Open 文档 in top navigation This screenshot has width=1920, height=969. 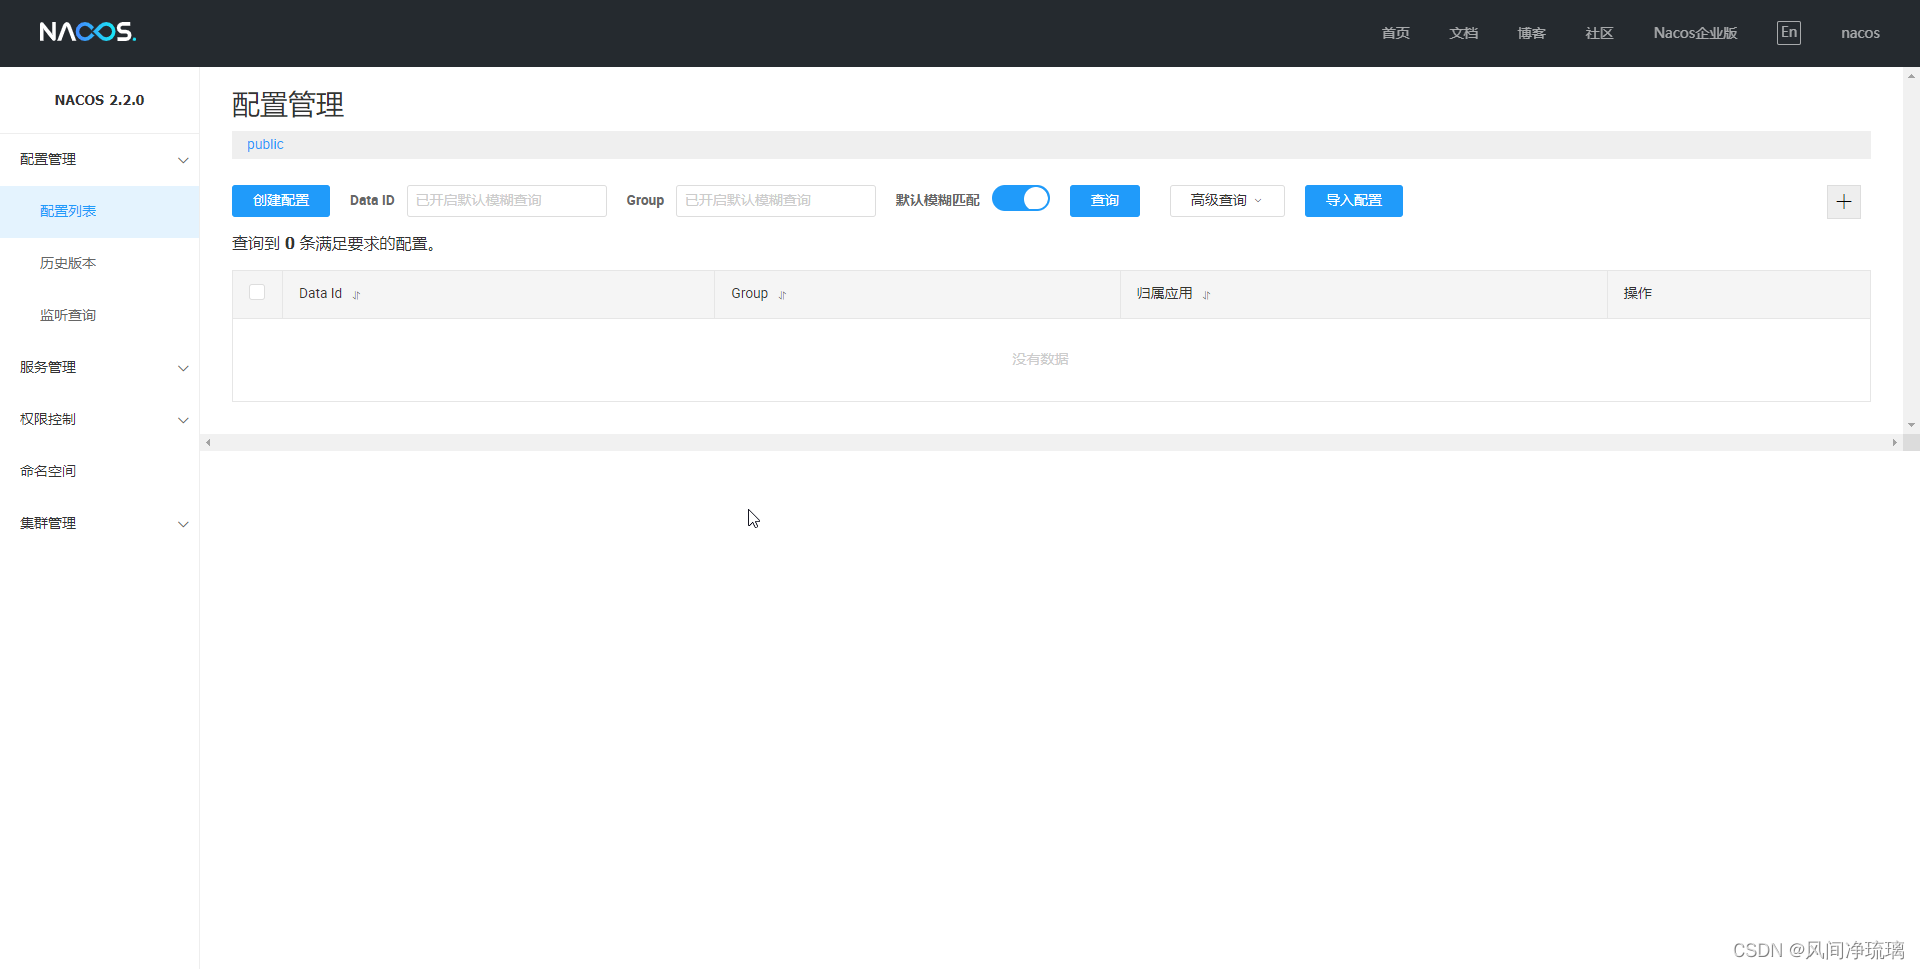click(1463, 33)
